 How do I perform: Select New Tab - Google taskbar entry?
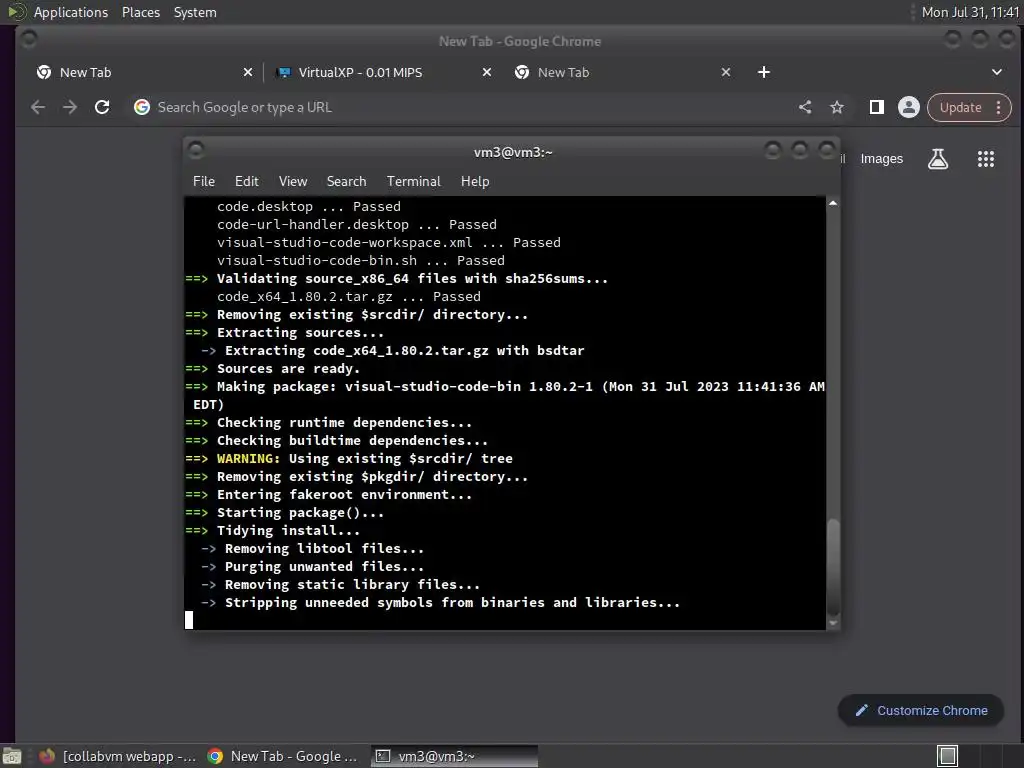click(x=283, y=756)
